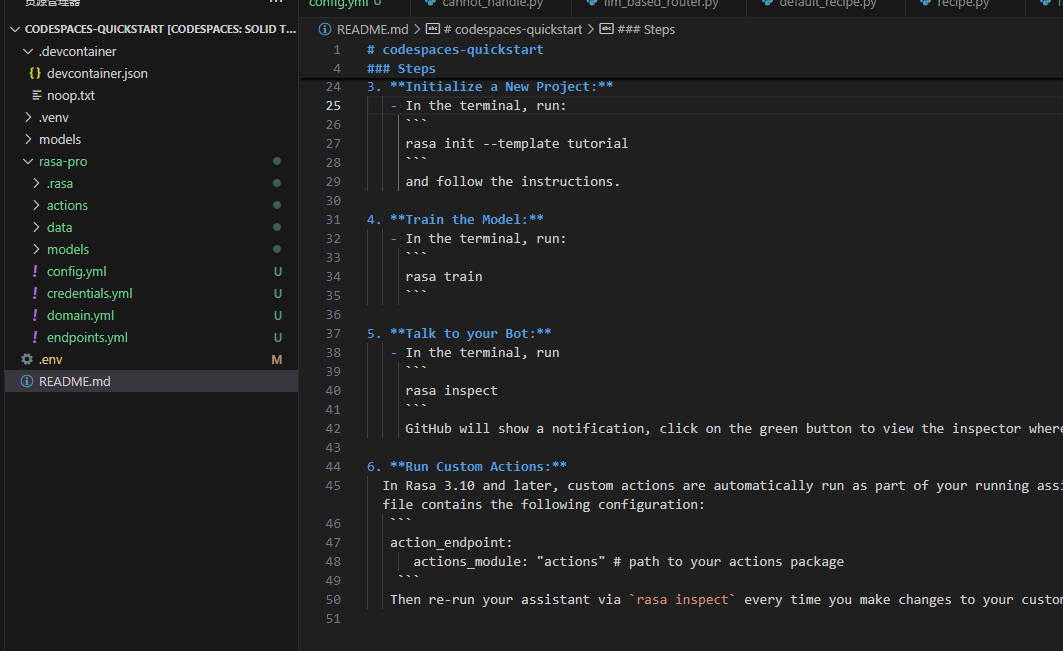Click the 'rasa init --template tutorial' line
The width and height of the screenshot is (1063, 651).
click(517, 144)
